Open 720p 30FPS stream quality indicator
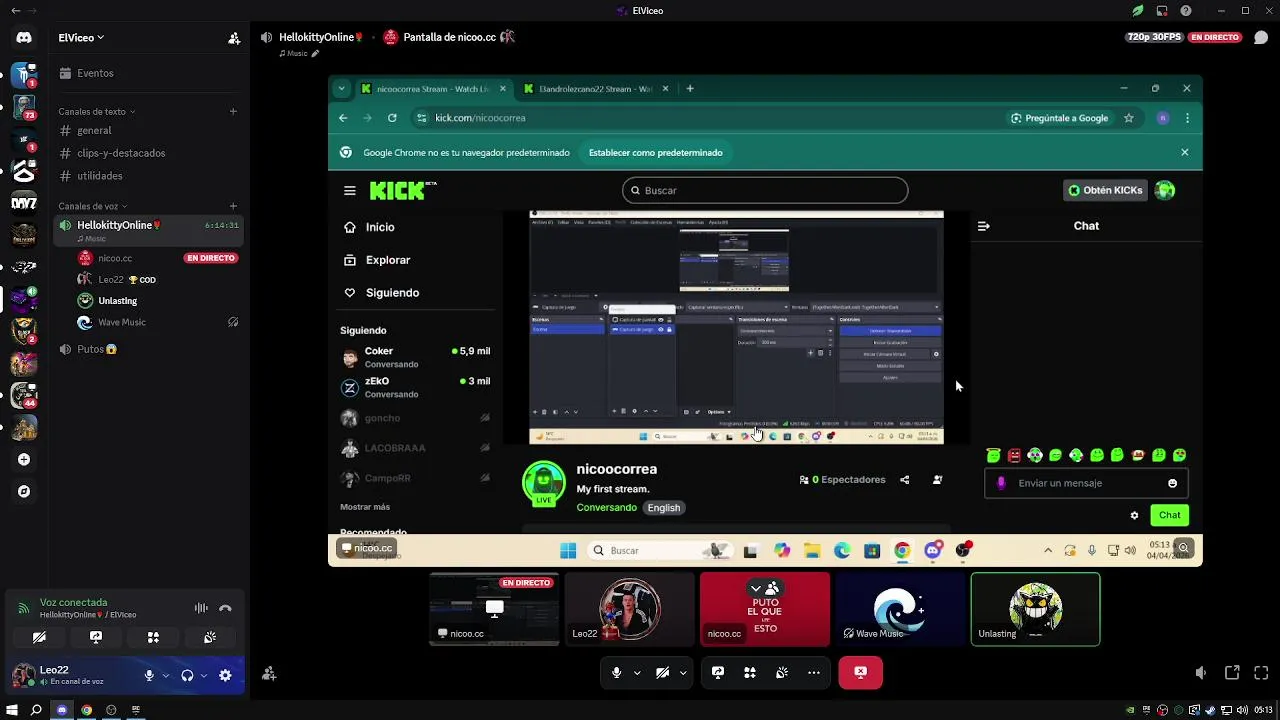The width and height of the screenshot is (1280, 720). click(x=1155, y=37)
